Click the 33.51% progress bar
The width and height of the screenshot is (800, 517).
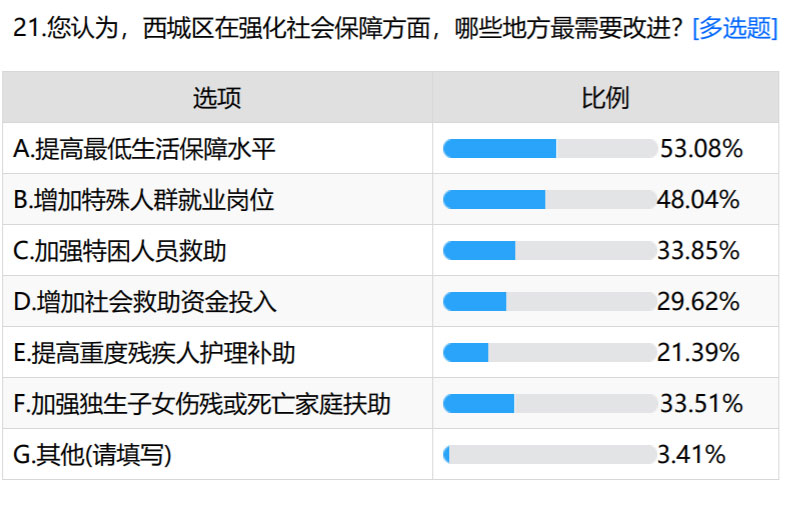tap(550, 404)
